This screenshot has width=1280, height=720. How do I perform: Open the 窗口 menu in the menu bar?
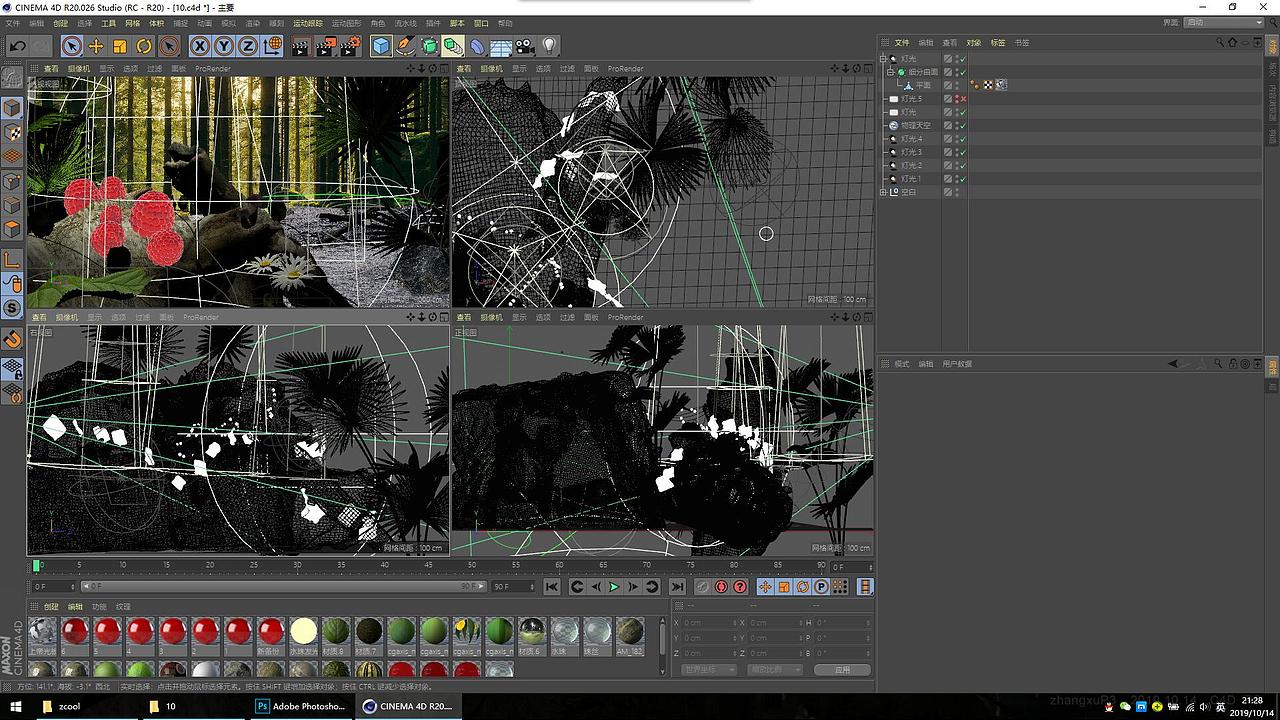coord(481,23)
